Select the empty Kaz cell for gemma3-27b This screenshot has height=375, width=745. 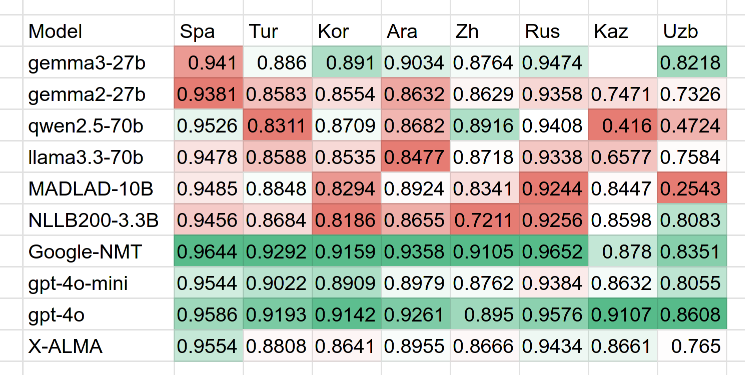pos(623,63)
